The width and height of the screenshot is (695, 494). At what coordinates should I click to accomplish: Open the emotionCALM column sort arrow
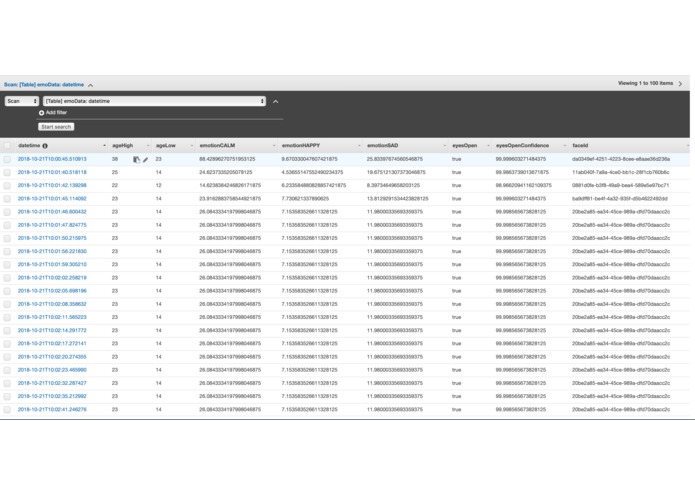click(274, 146)
